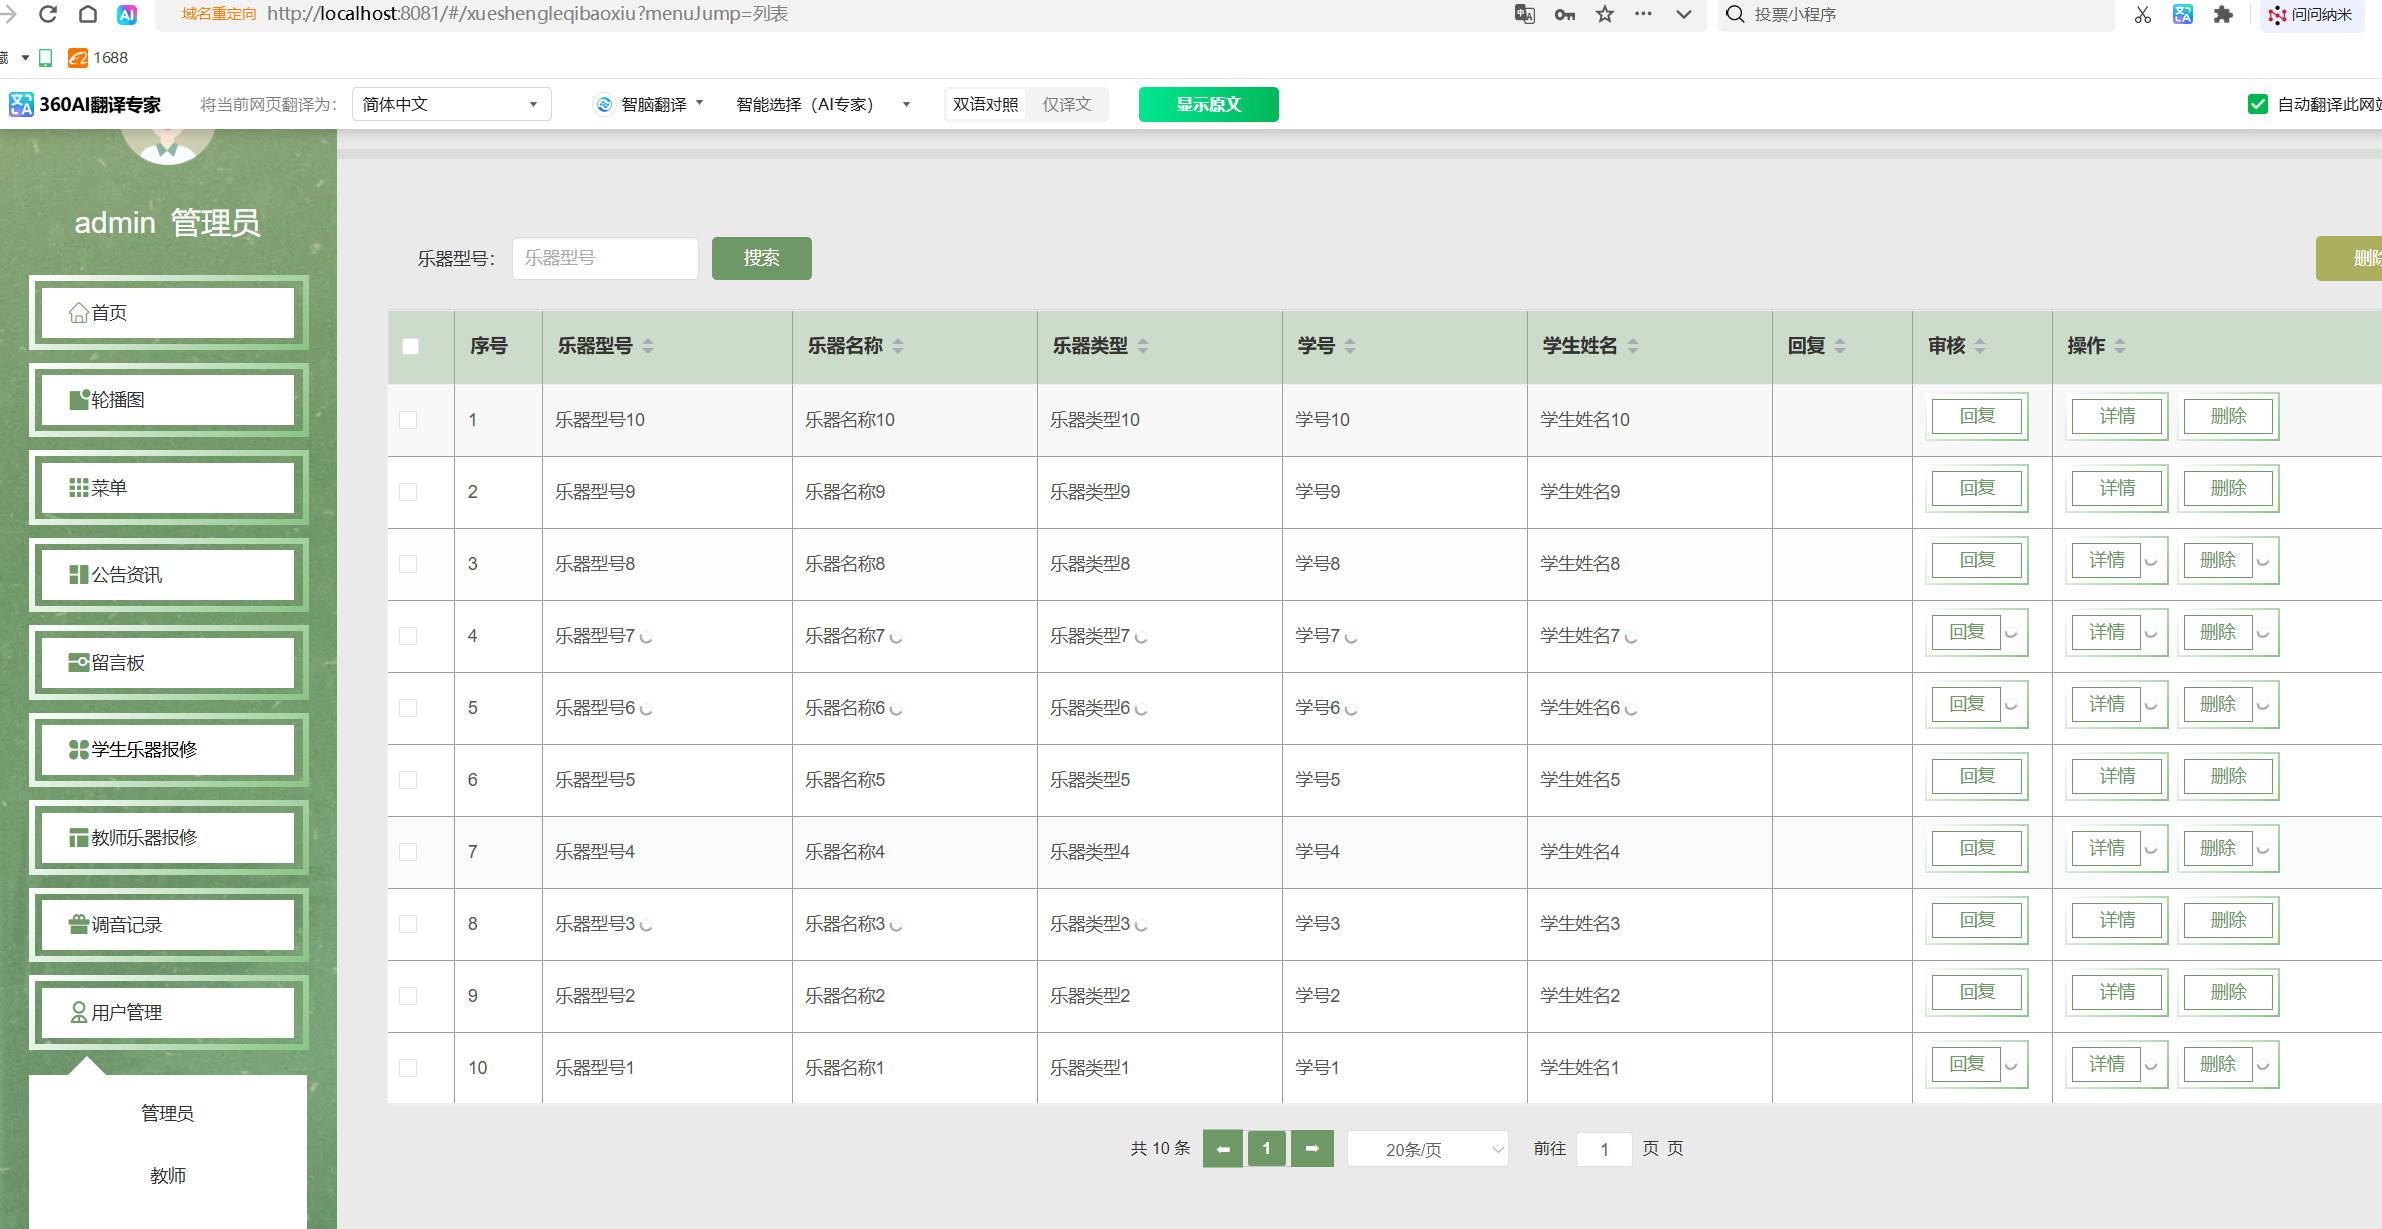Check the checkbox for row 1
Image resolution: width=2382 pixels, height=1229 pixels.
coord(408,420)
